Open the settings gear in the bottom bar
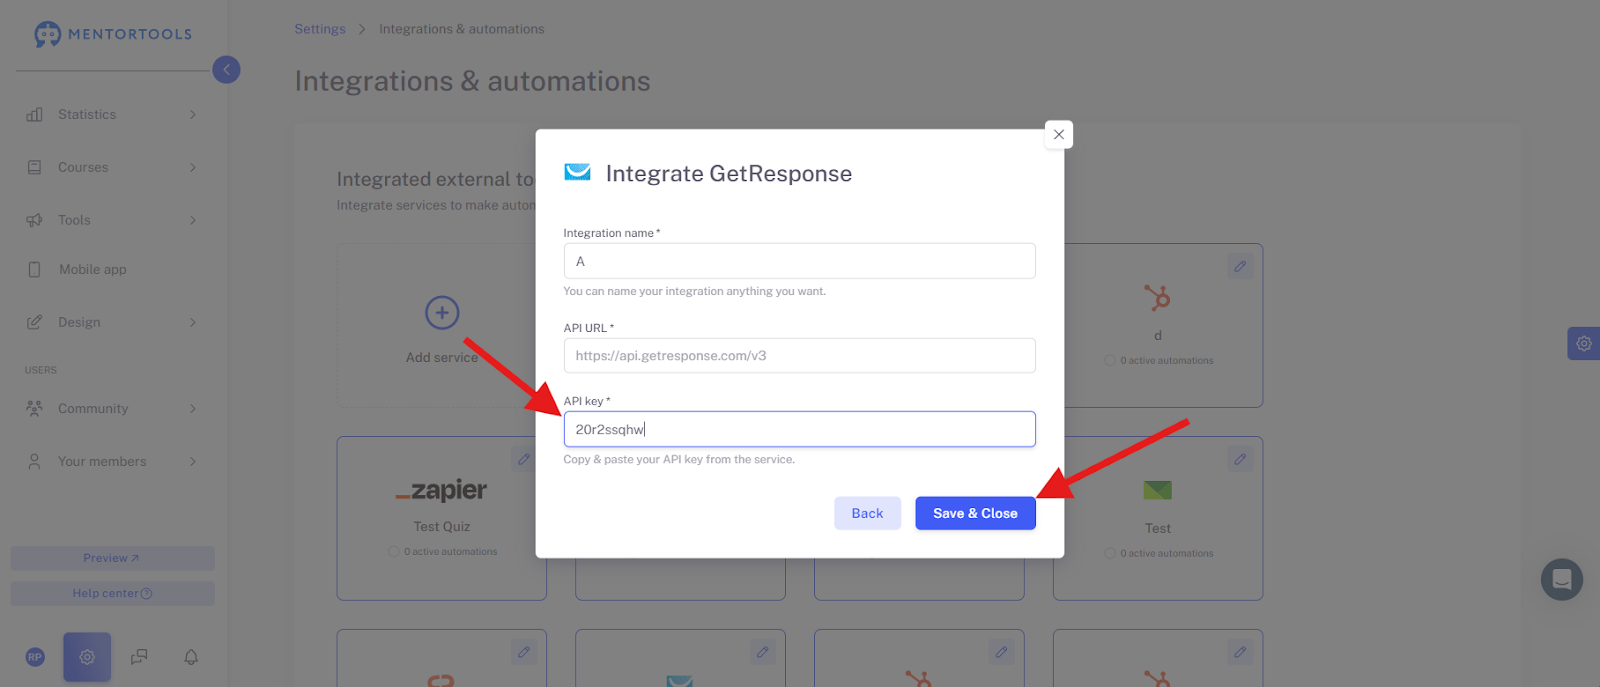The image size is (1600, 687). 87,657
